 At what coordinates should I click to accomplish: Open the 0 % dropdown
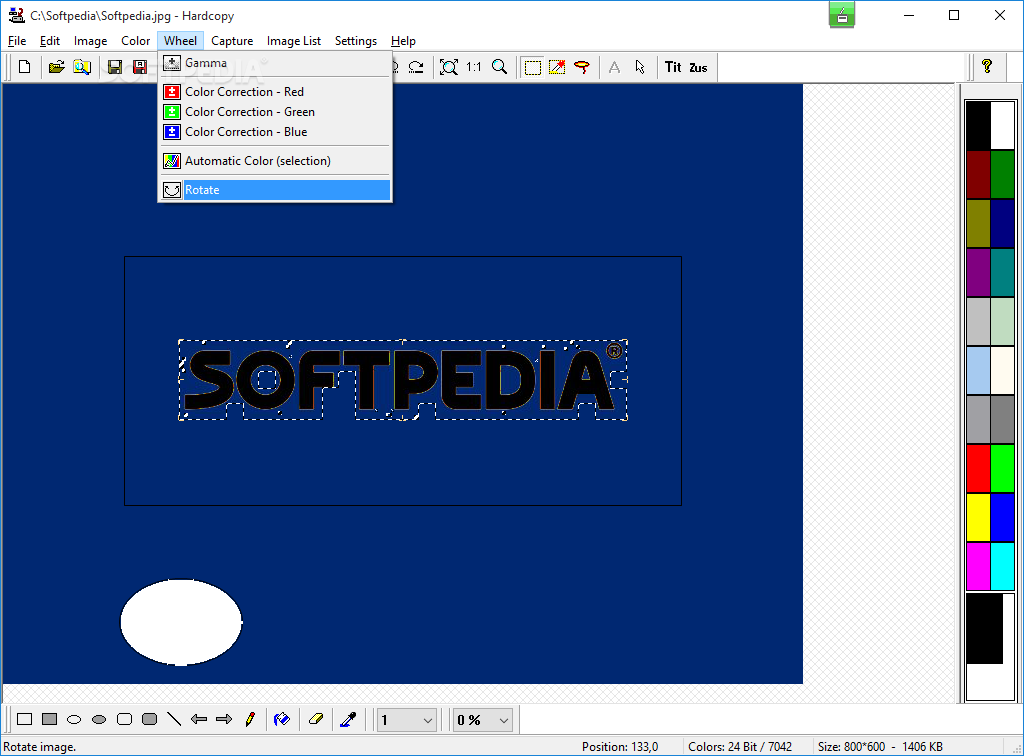point(483,720)
